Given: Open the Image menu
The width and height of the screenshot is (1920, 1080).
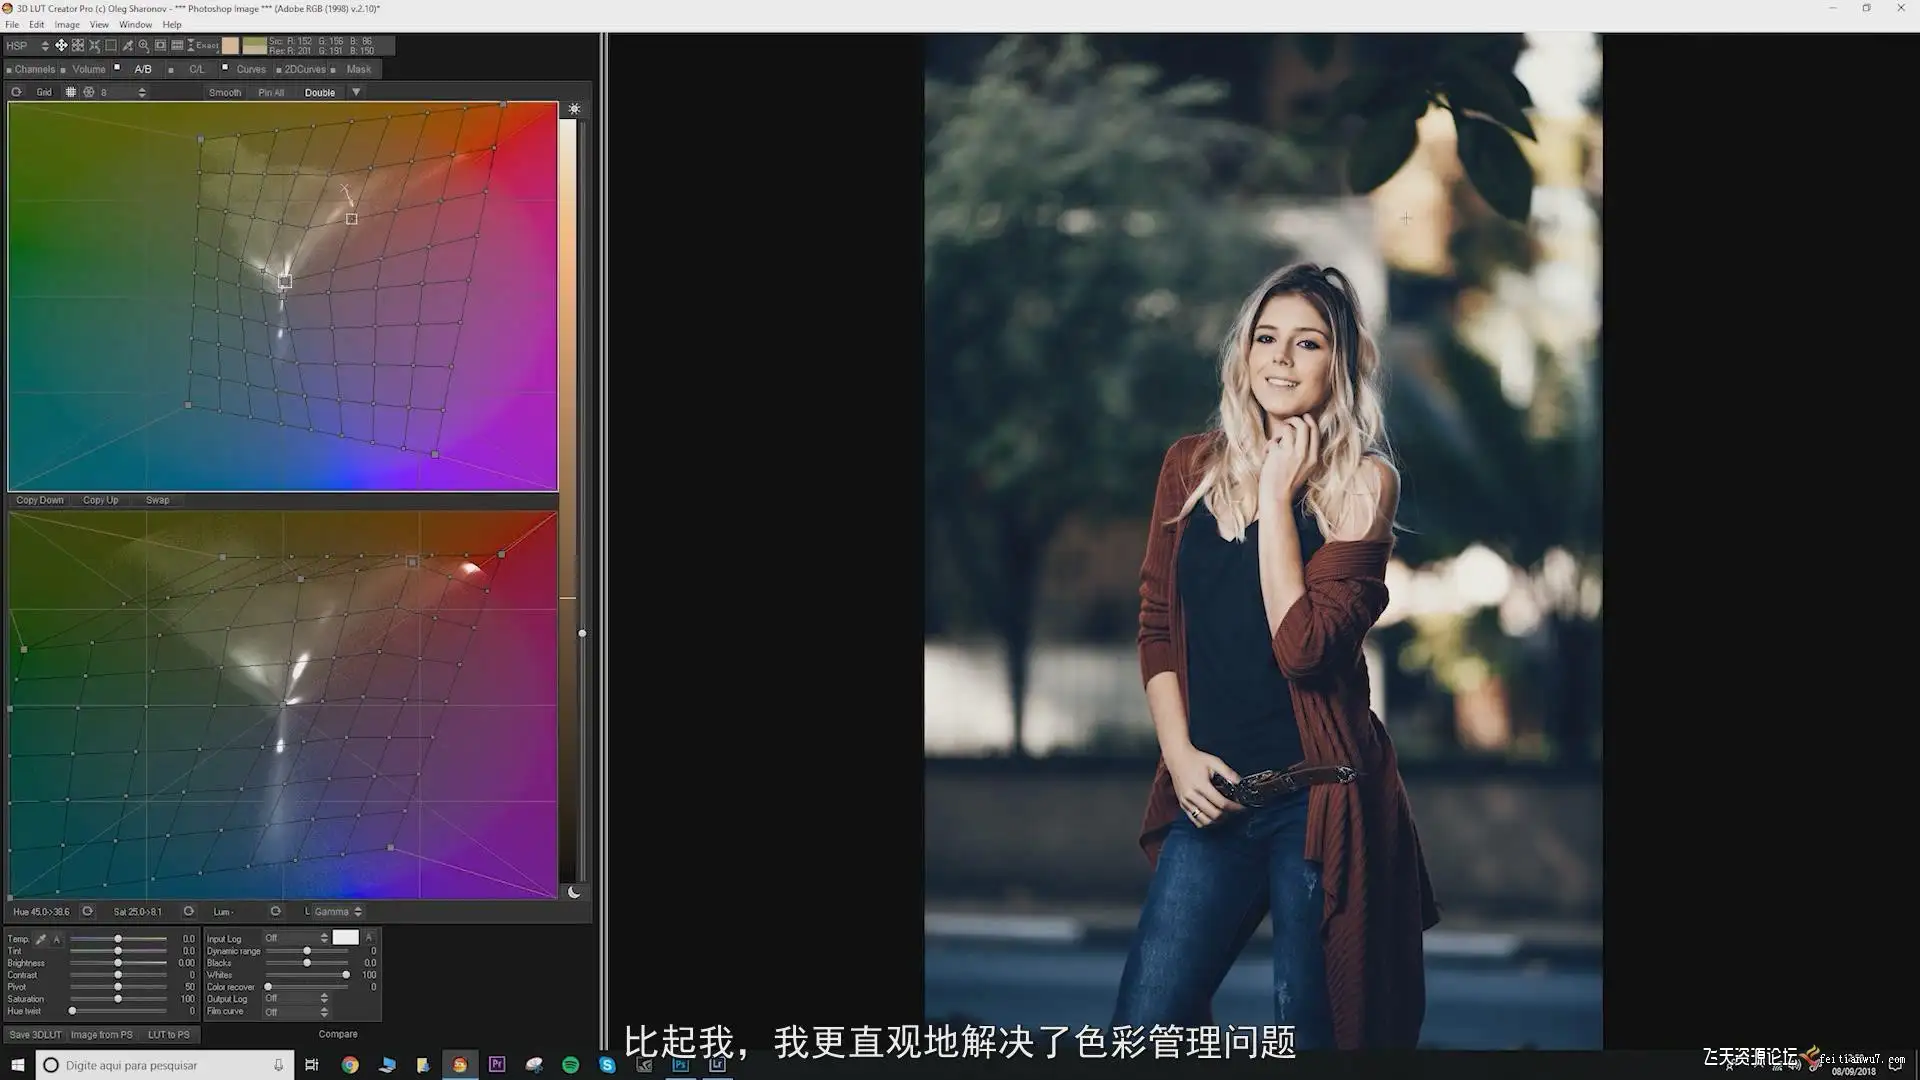Looking at the screenshot, I should point(67,24).
